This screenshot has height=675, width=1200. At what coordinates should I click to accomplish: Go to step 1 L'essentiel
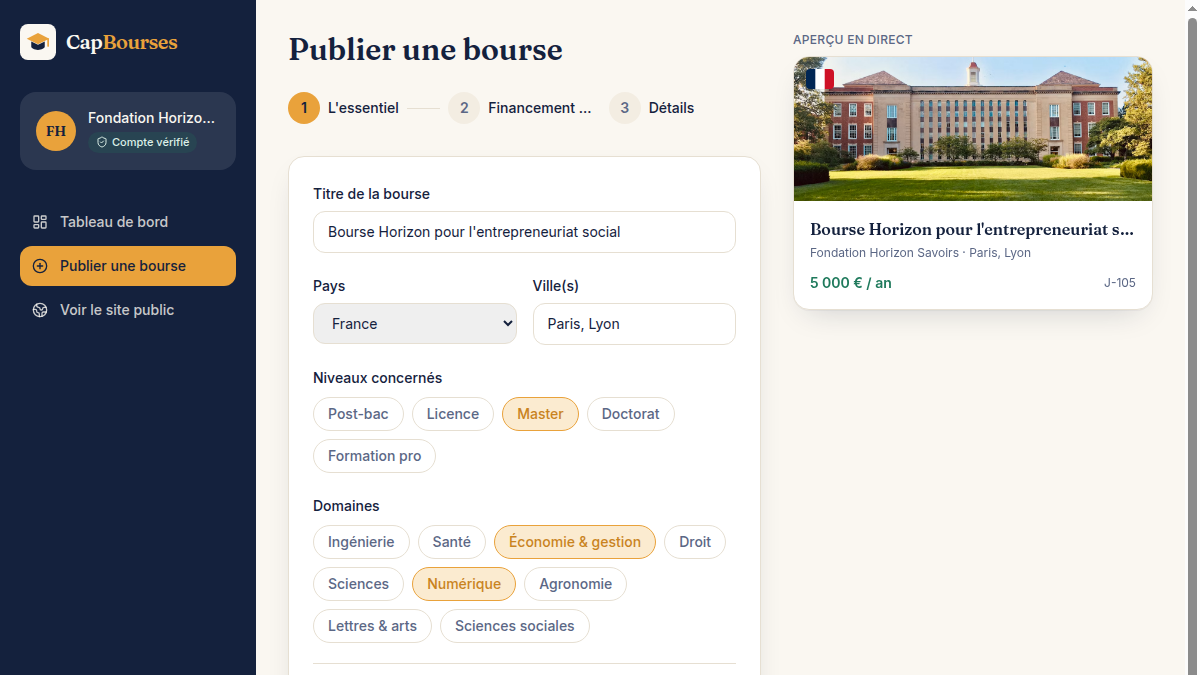[344, 108]
